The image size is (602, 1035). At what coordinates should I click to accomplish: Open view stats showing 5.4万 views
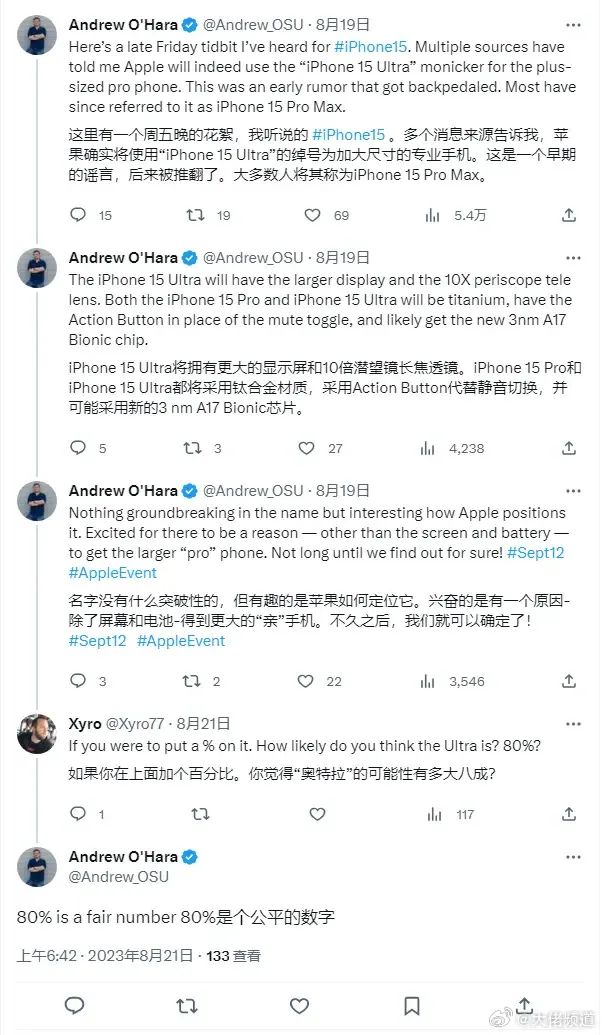(x=433, y=215)
